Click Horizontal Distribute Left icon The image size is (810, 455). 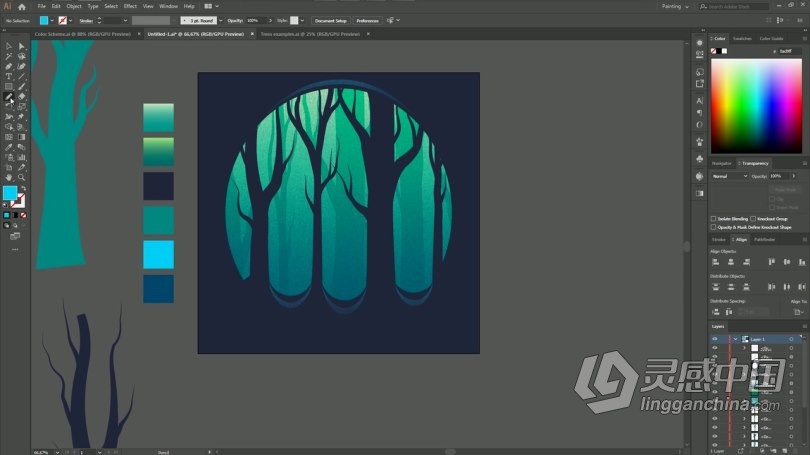click(771, 287)
